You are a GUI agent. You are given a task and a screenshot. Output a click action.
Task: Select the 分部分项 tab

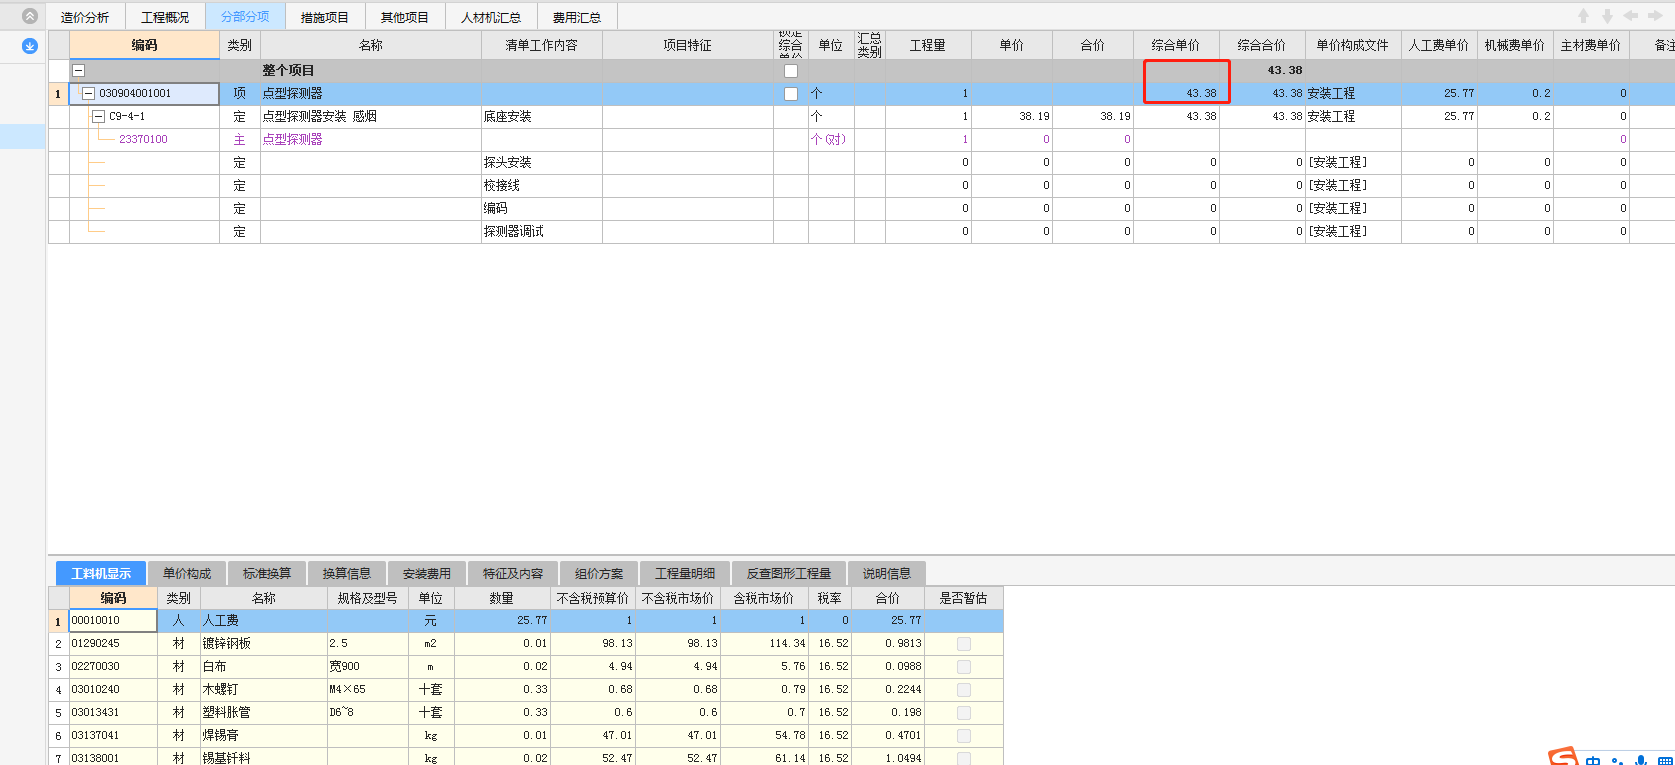click(245, 17)
